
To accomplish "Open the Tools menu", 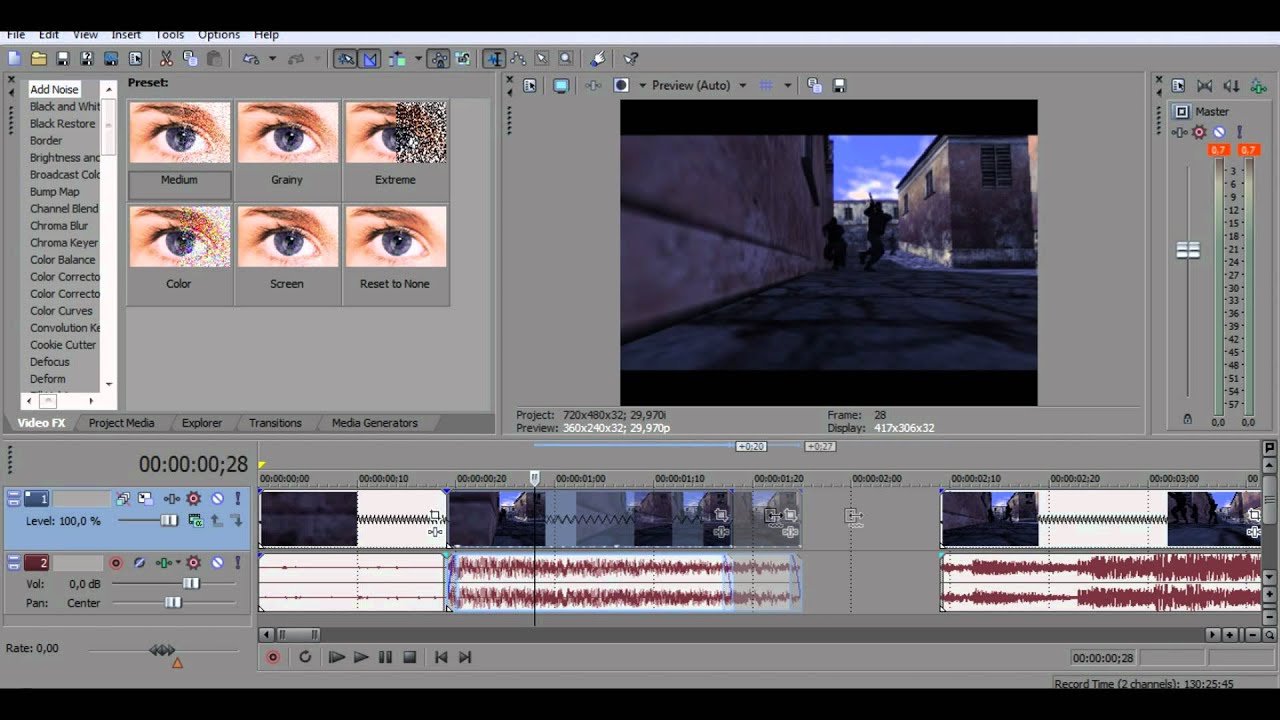I will click(170, 35).
